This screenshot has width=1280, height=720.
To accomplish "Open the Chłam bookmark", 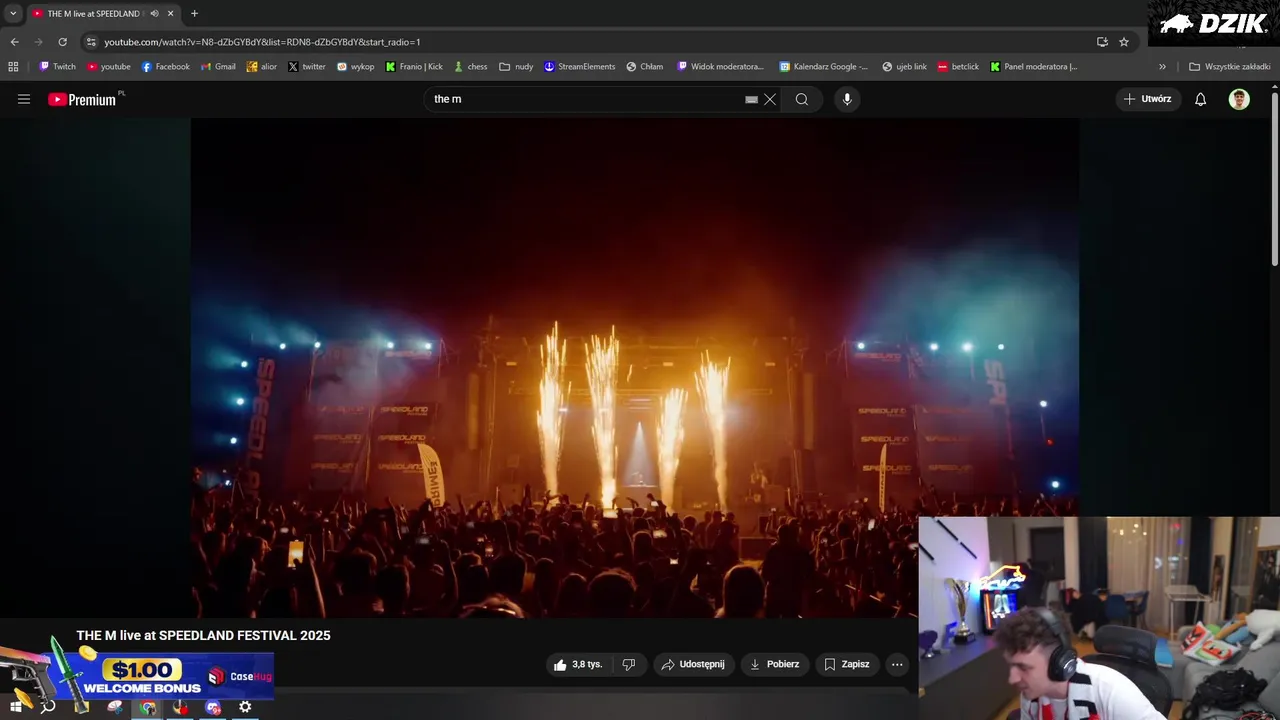I will (645, 67).
